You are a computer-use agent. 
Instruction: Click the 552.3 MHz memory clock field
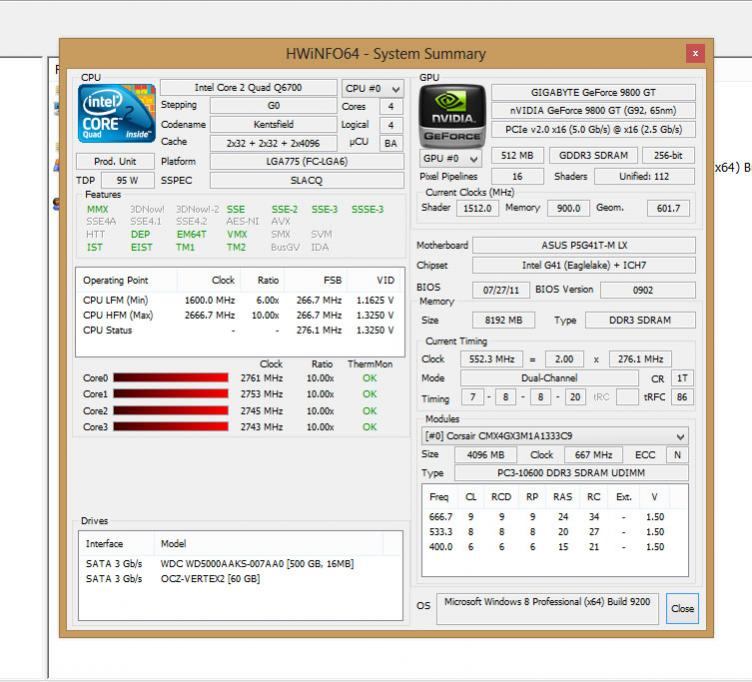coord(492,359)
